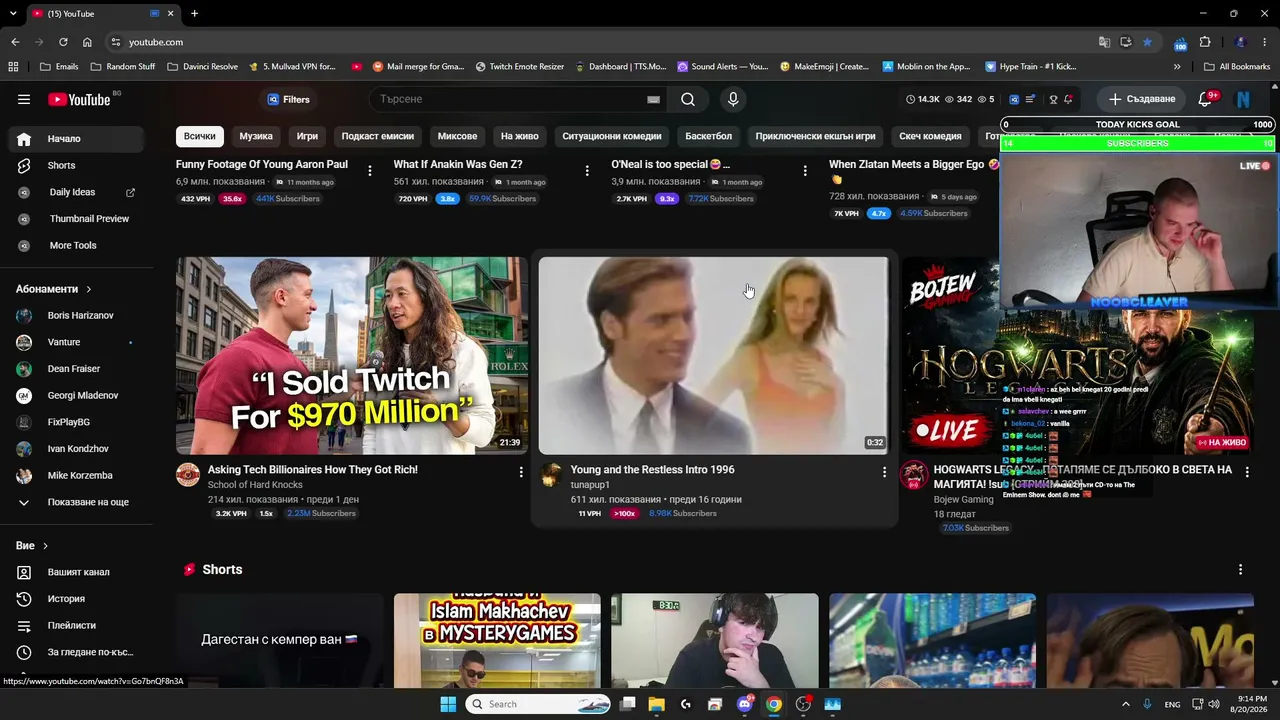The height and width of the screenshot is (720, 1280).
Task: Open the Islam Makhachev MYSTERYGAMES short
Action: coord(497,641)
